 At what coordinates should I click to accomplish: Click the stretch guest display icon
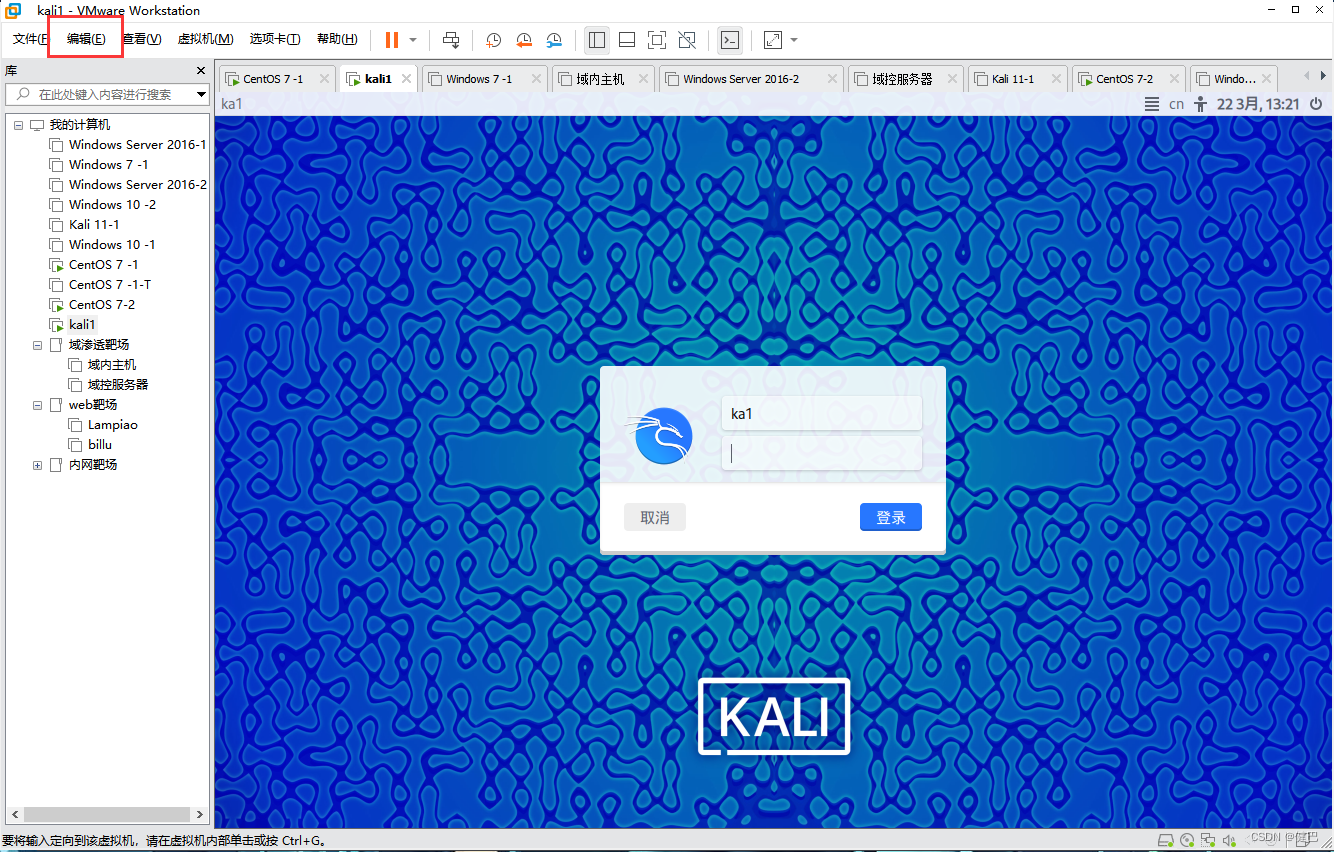click(x=773, y=40)
